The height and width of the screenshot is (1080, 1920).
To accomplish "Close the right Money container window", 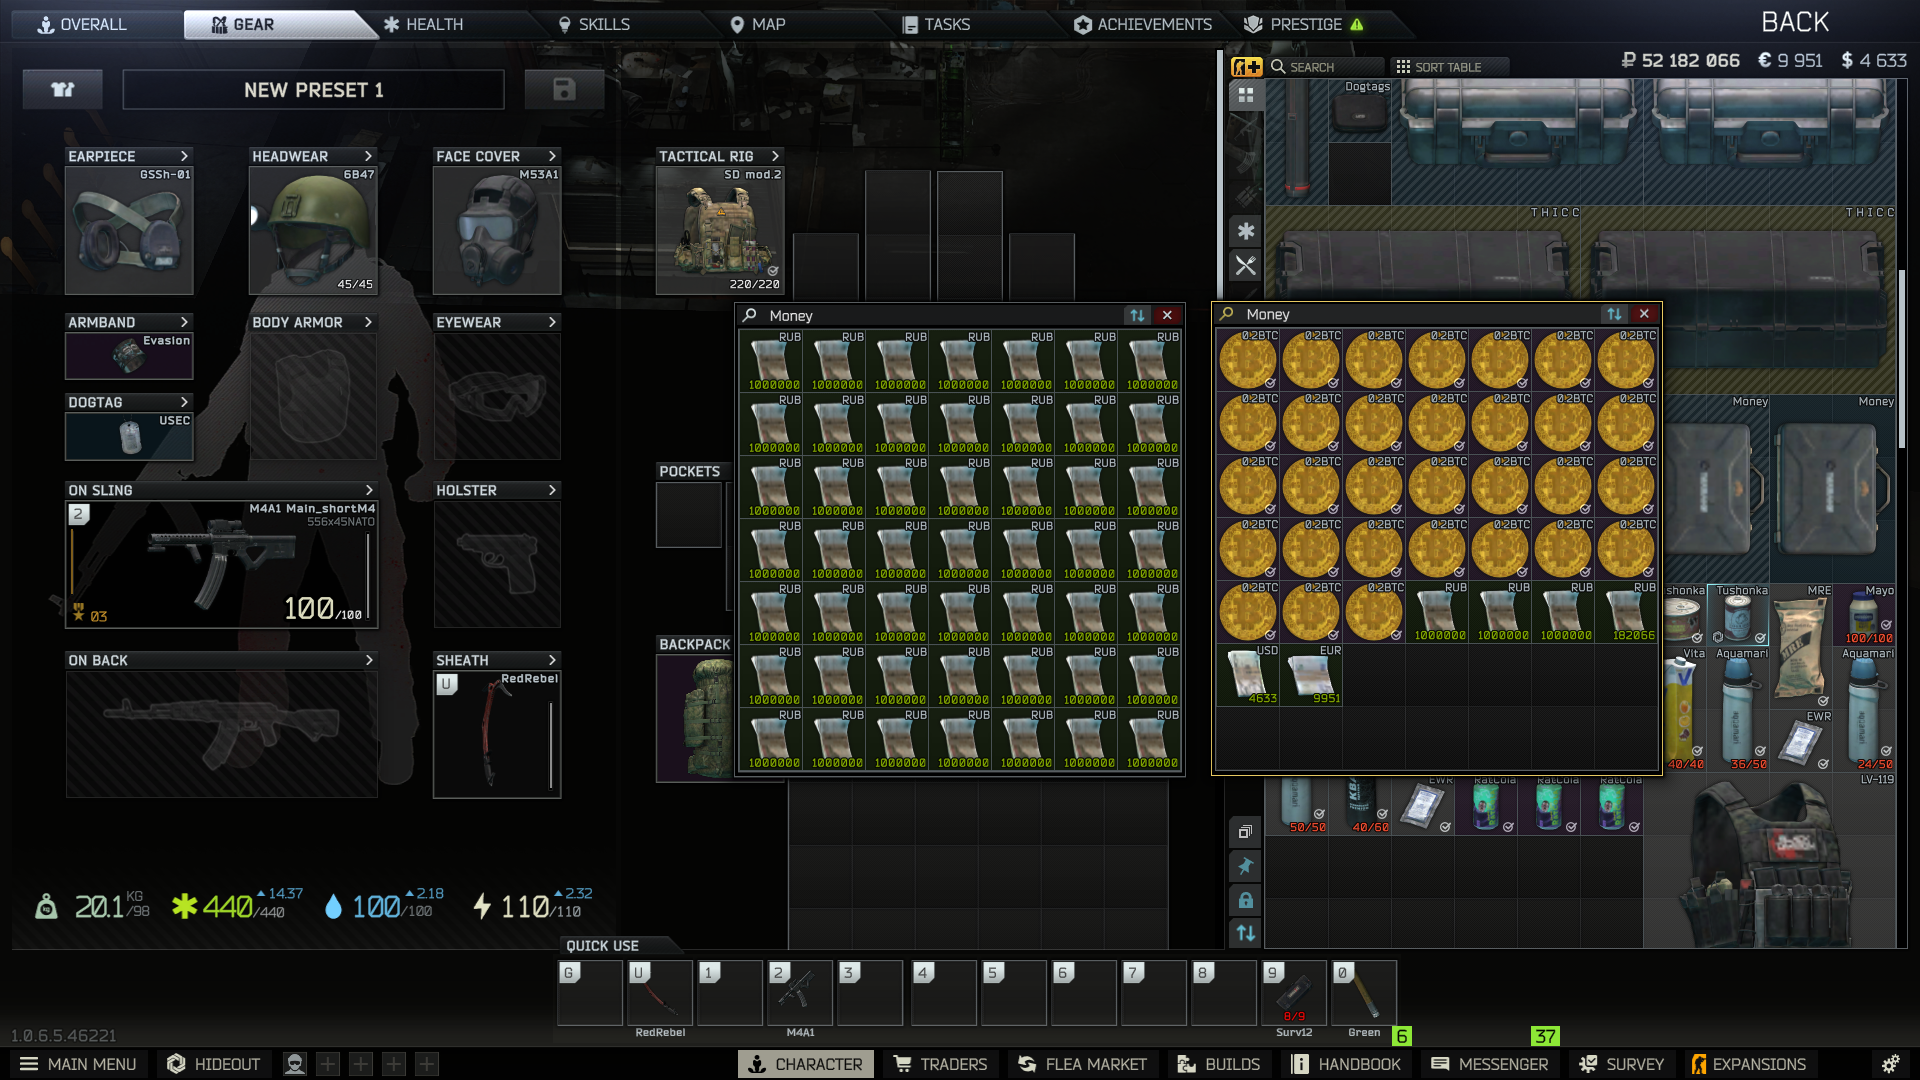I will [x=1644, y=314].
